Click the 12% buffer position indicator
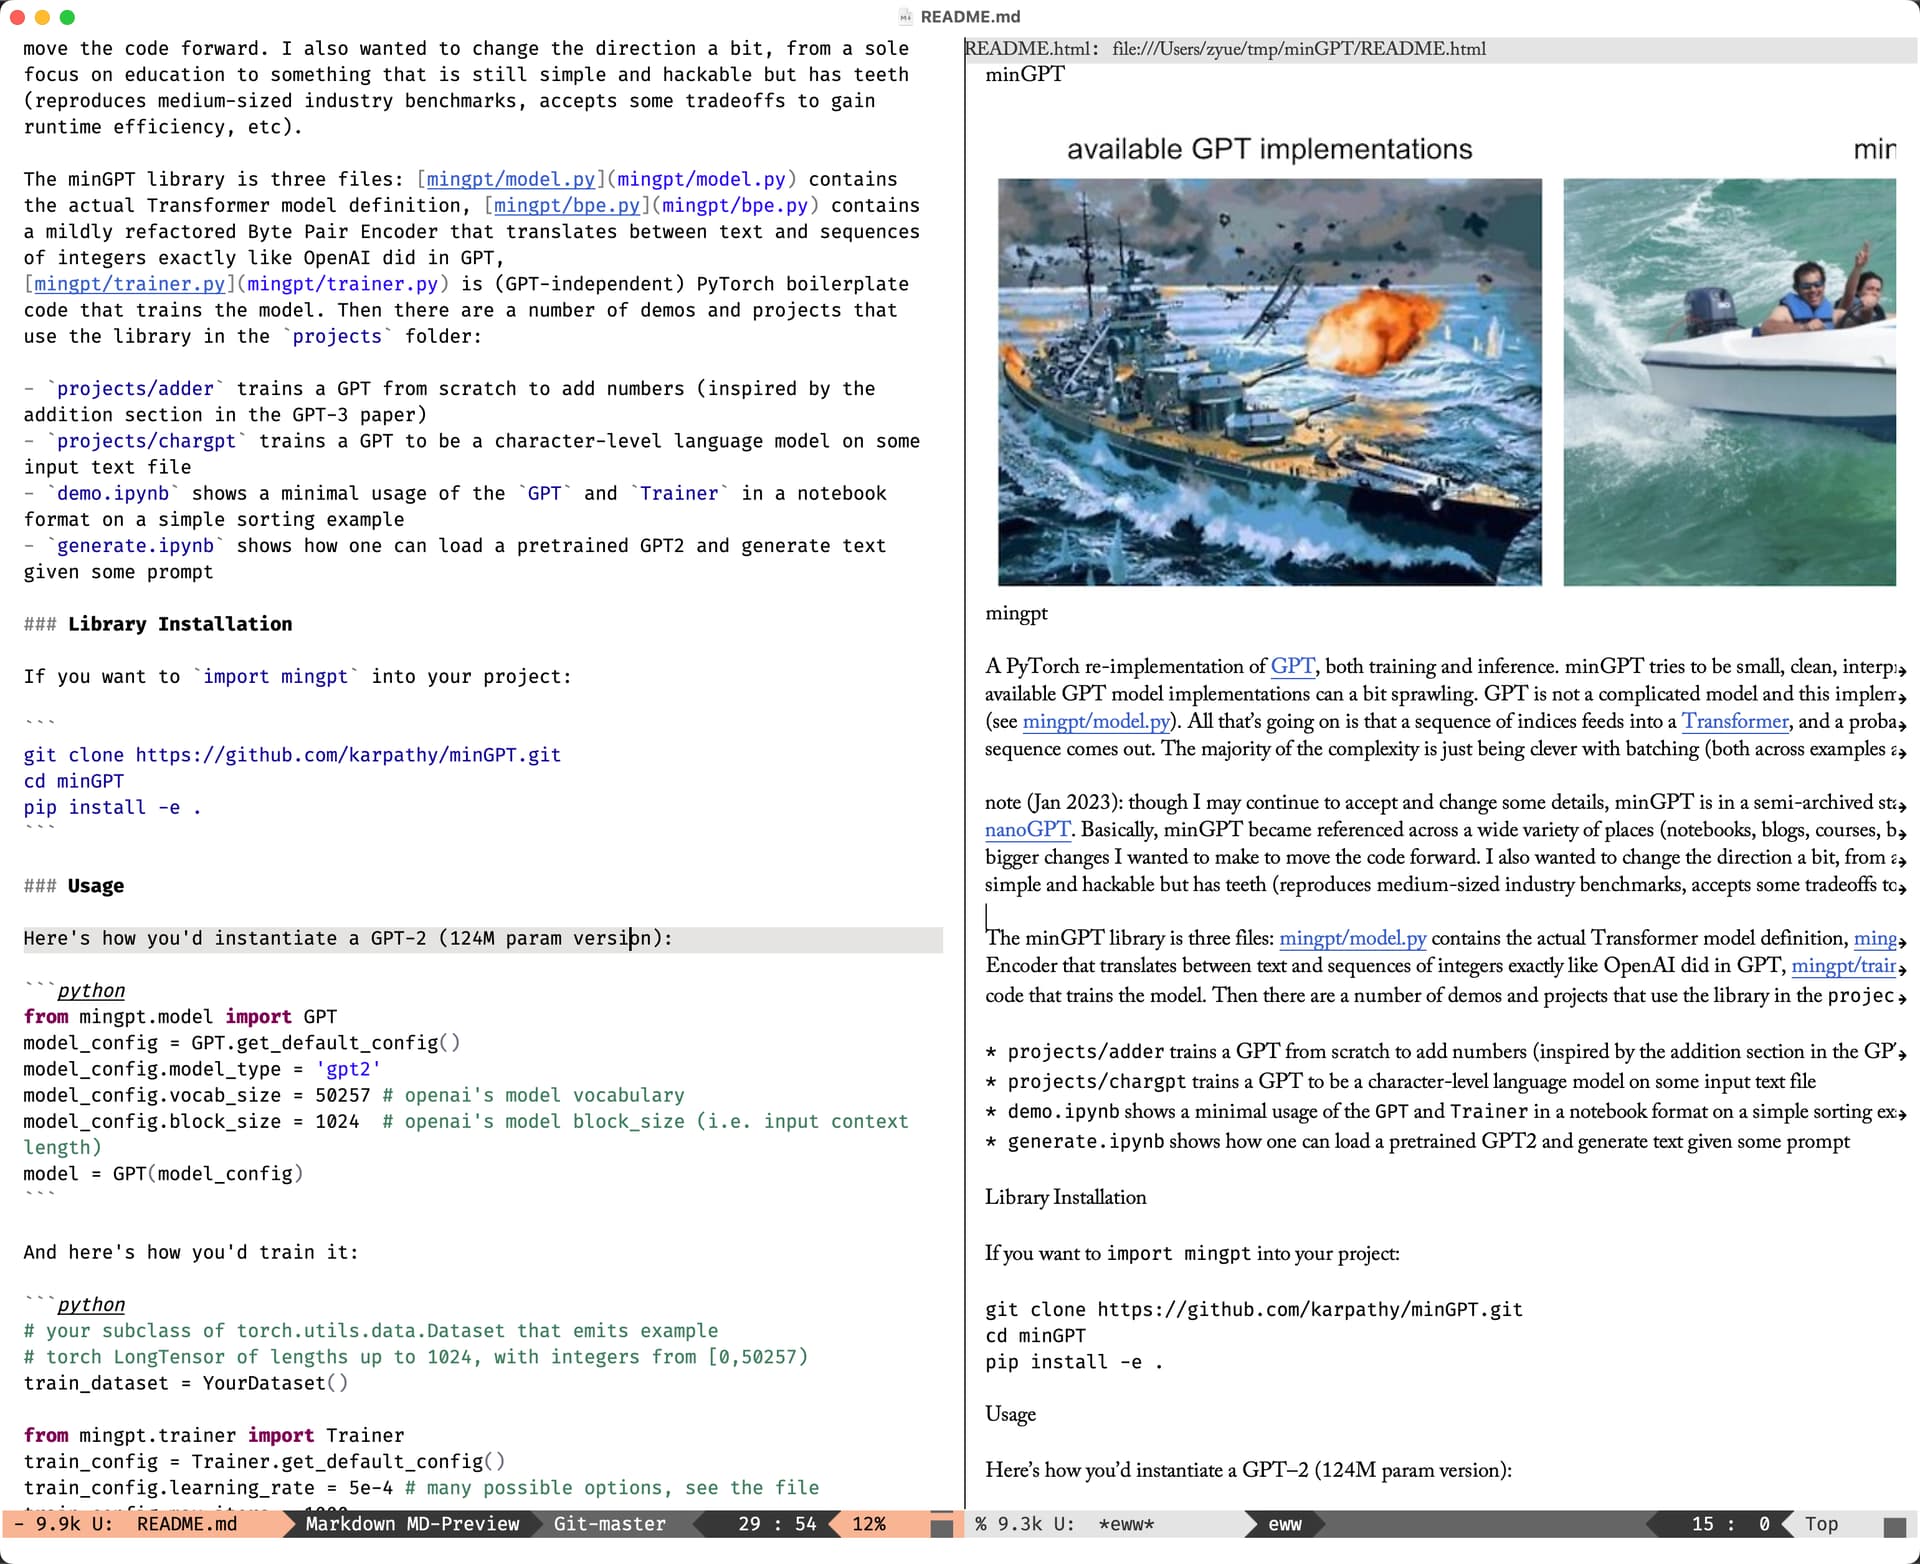Screen dimensions: 1920x1564 868,1524
